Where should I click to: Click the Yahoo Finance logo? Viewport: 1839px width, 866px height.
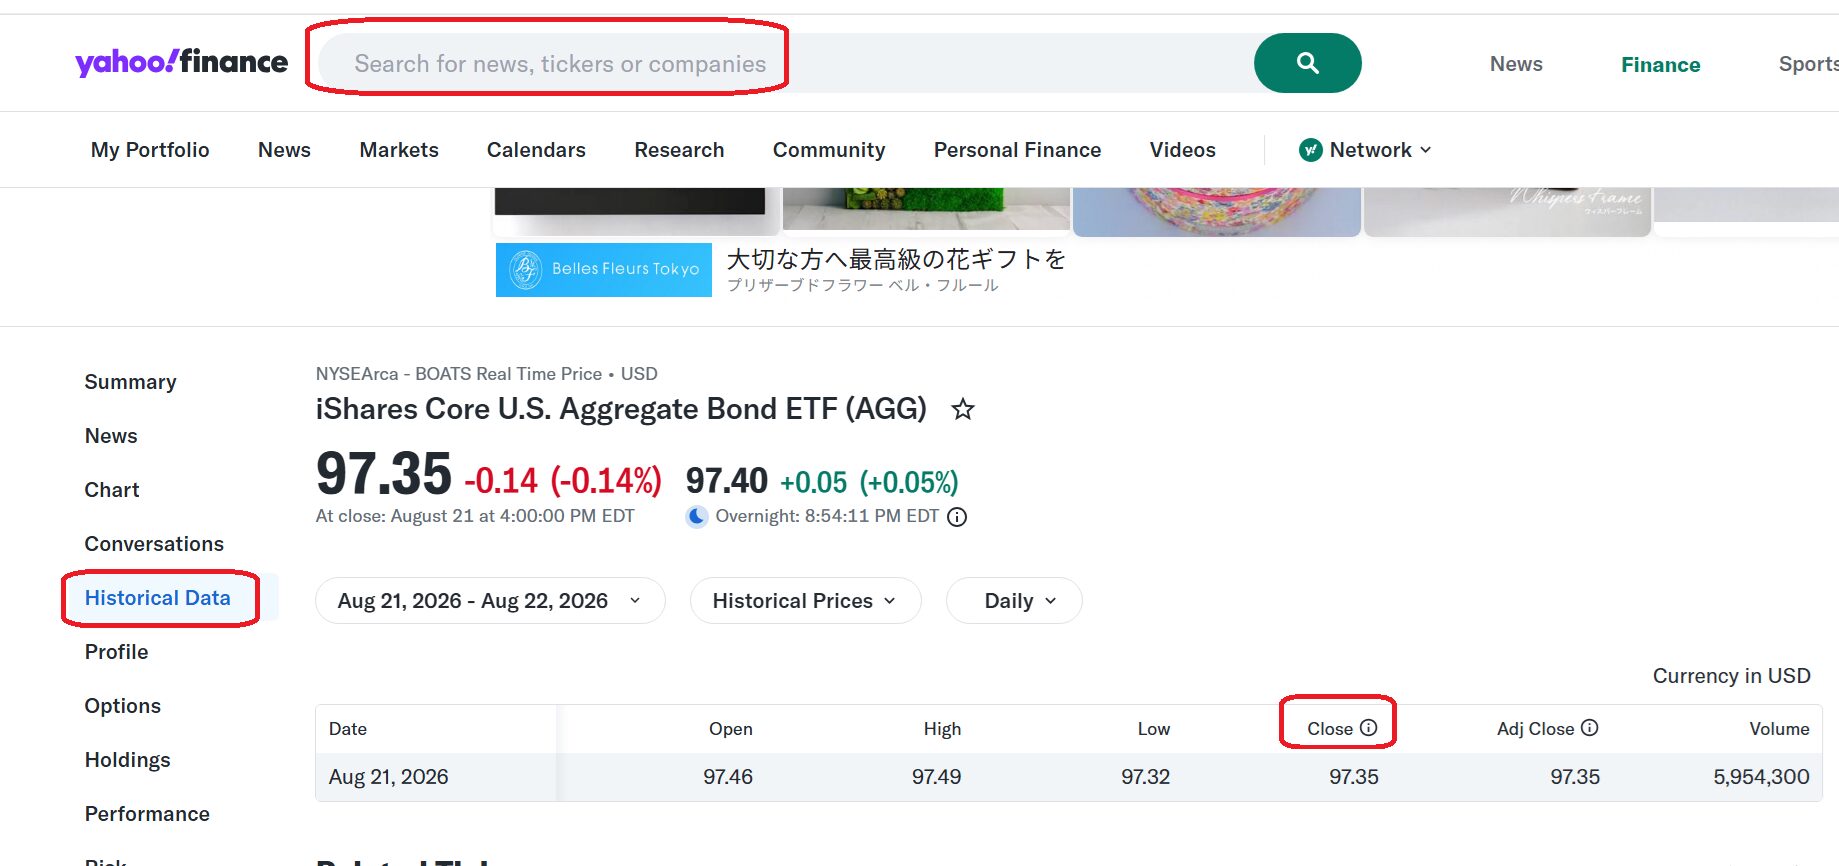click(x=181, y=63)
